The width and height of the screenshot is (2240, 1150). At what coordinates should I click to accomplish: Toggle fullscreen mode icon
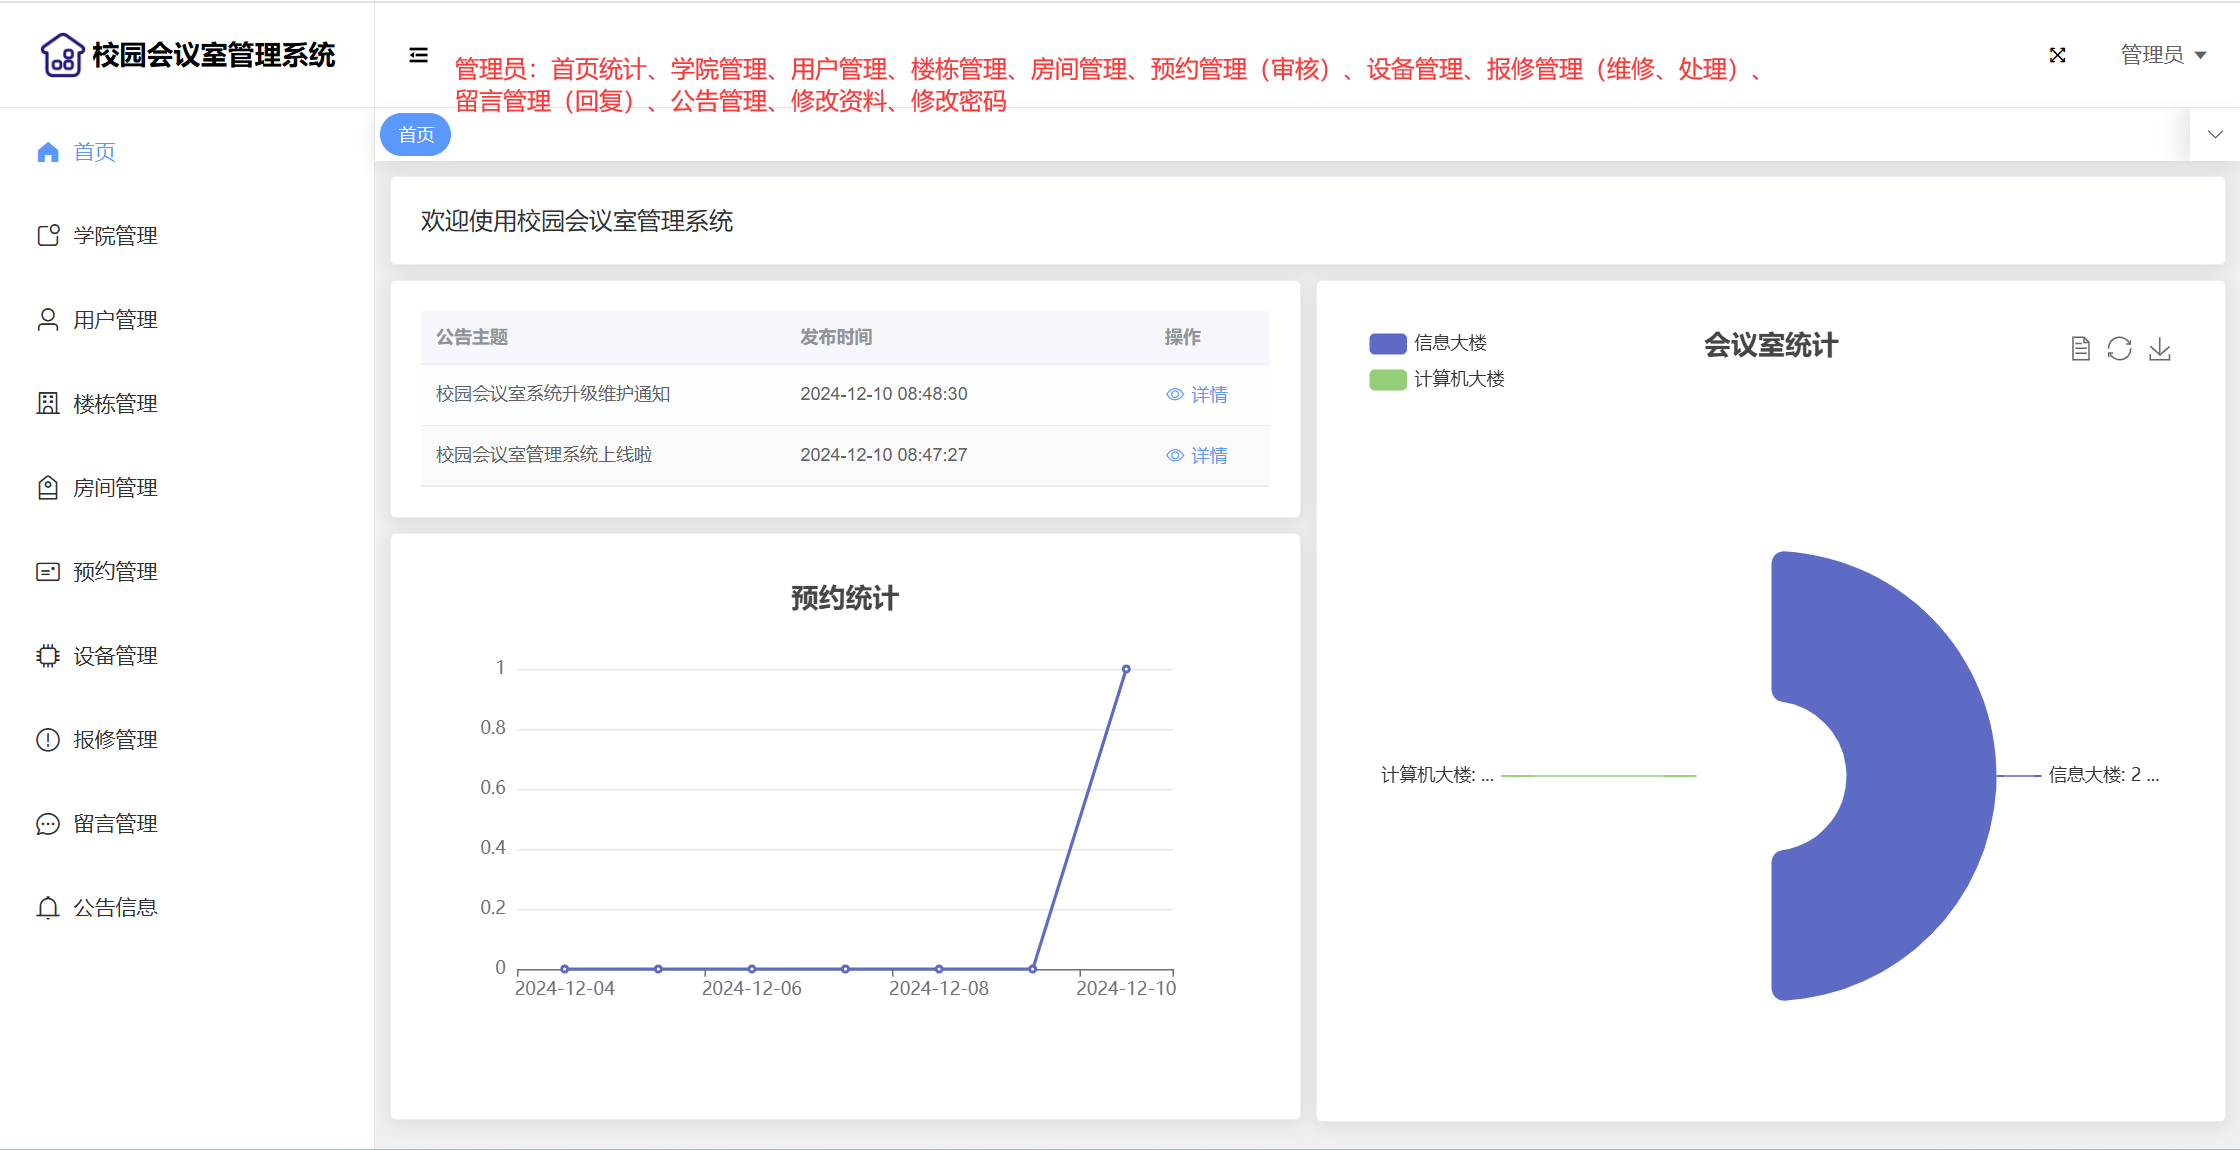point(2057,55)
